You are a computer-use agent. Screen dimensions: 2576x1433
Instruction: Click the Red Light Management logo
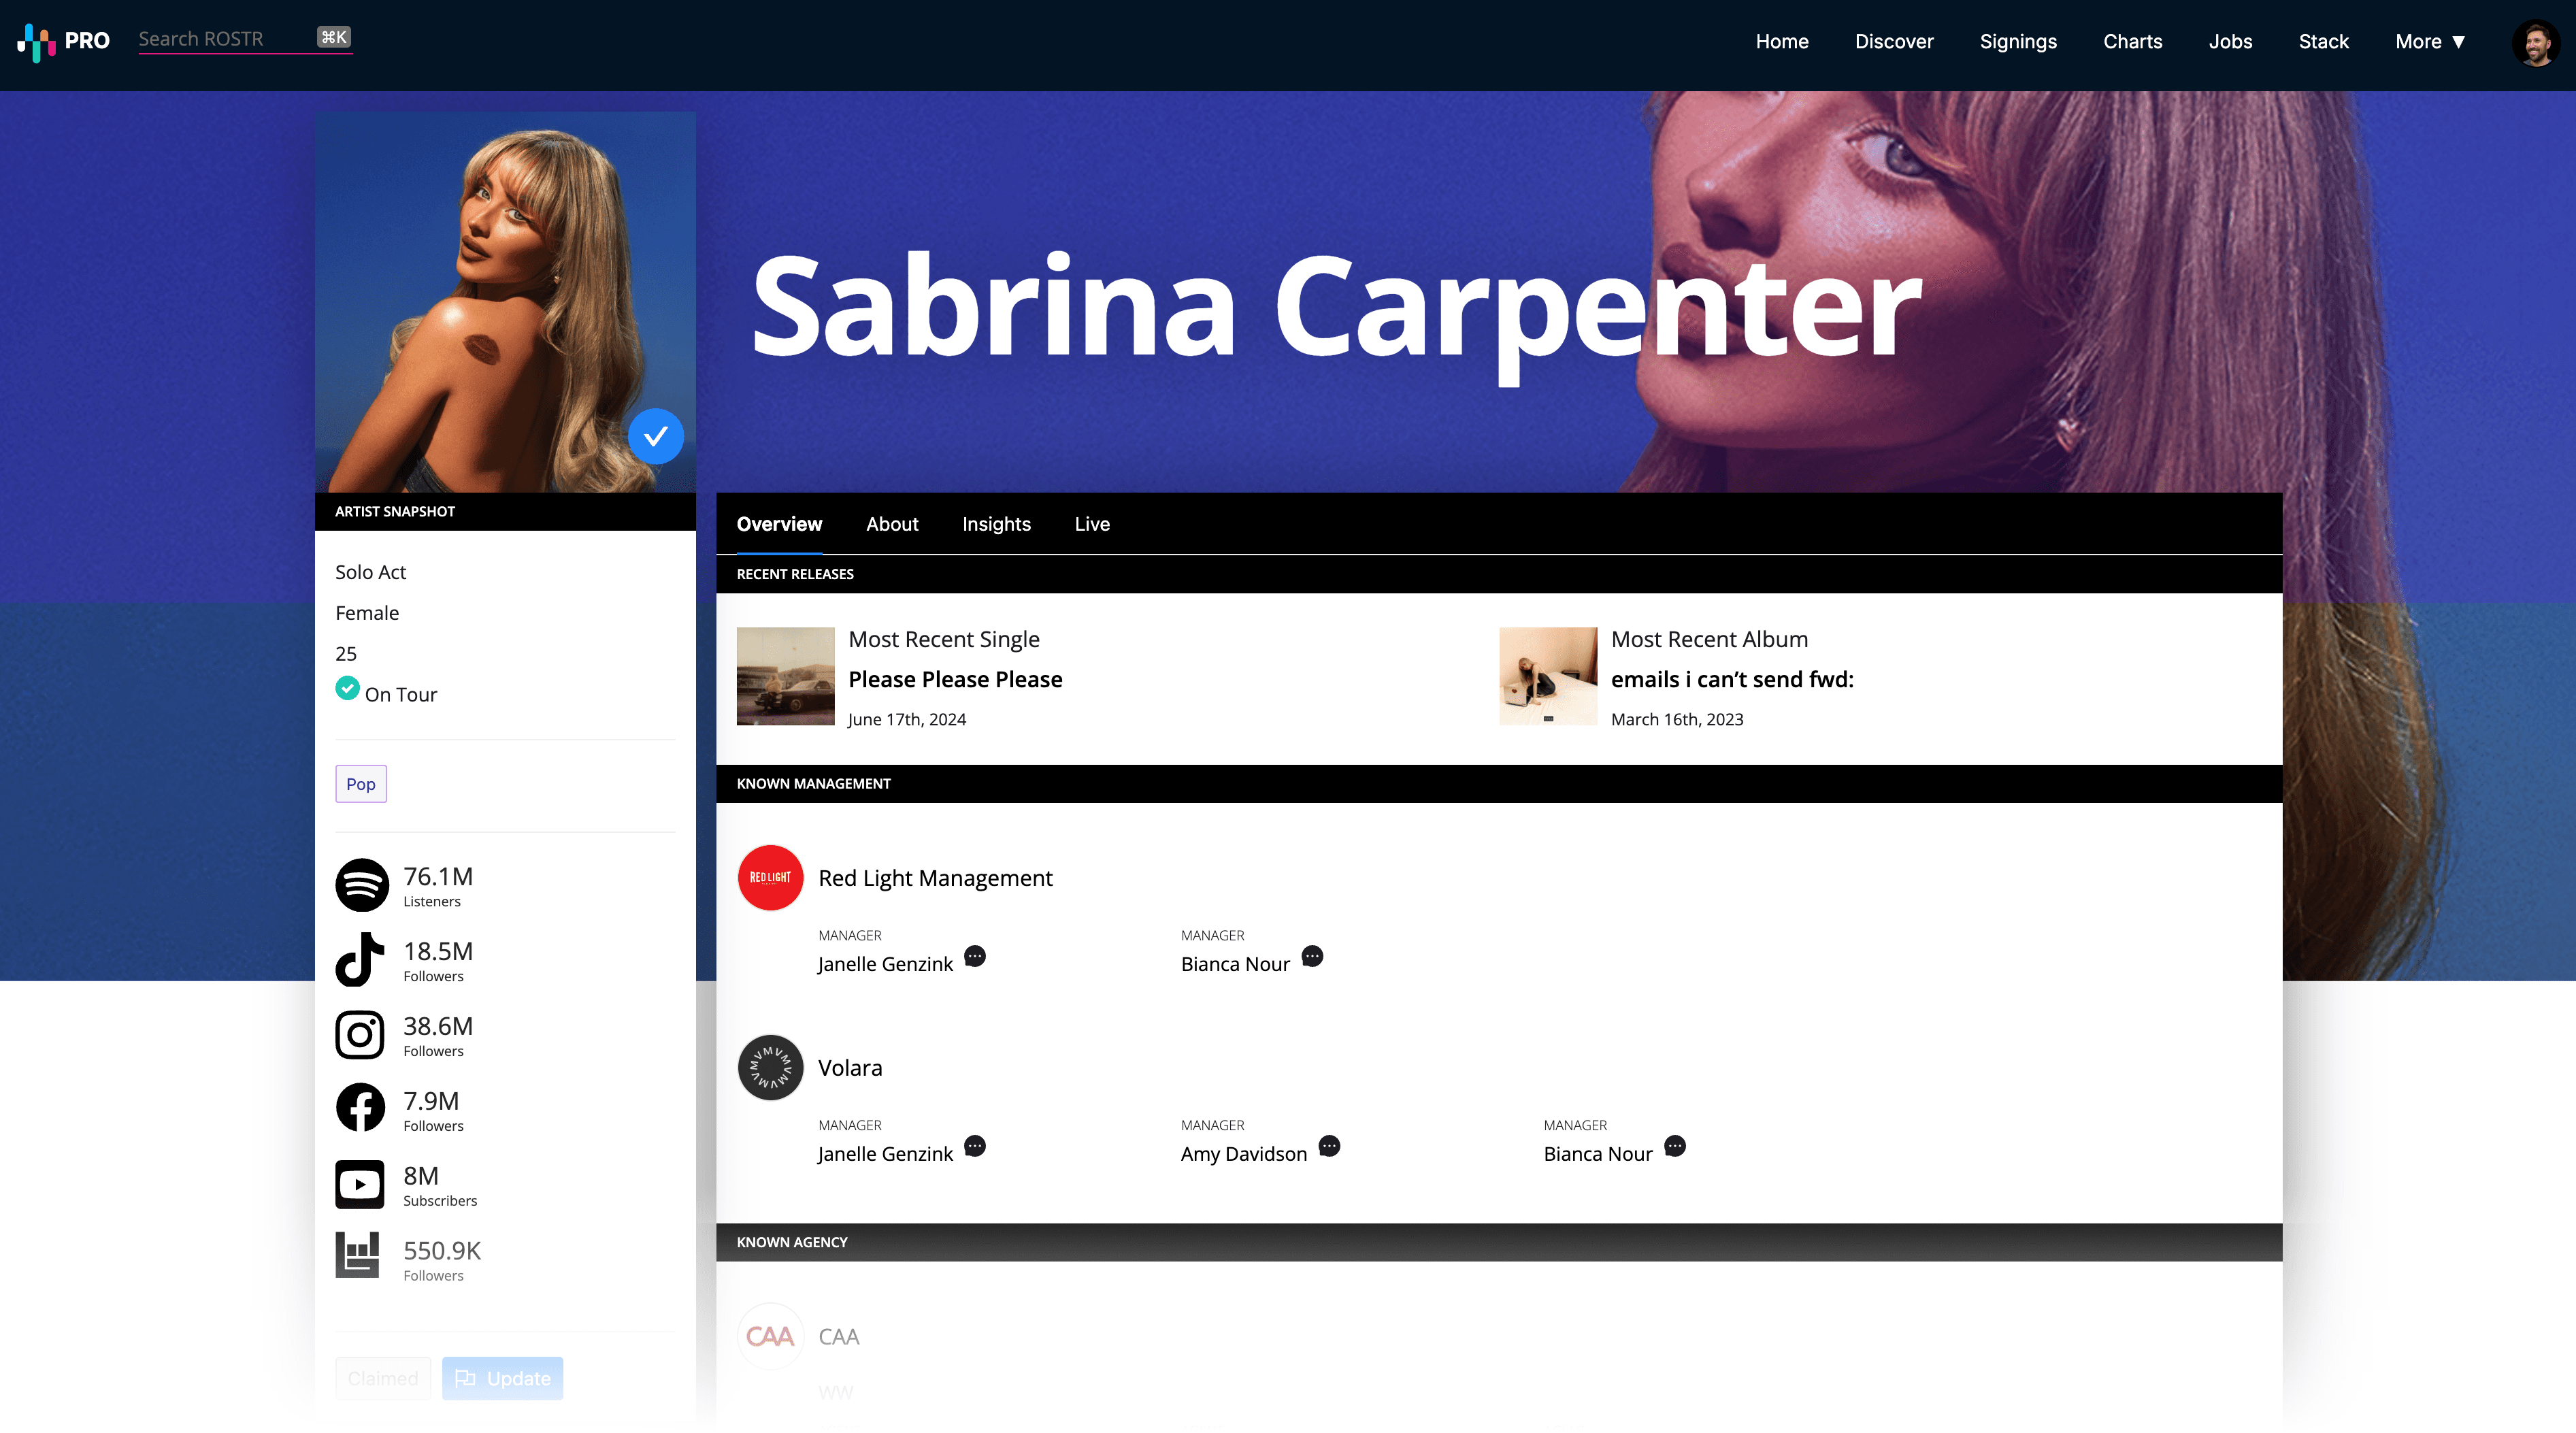point(770,878)
